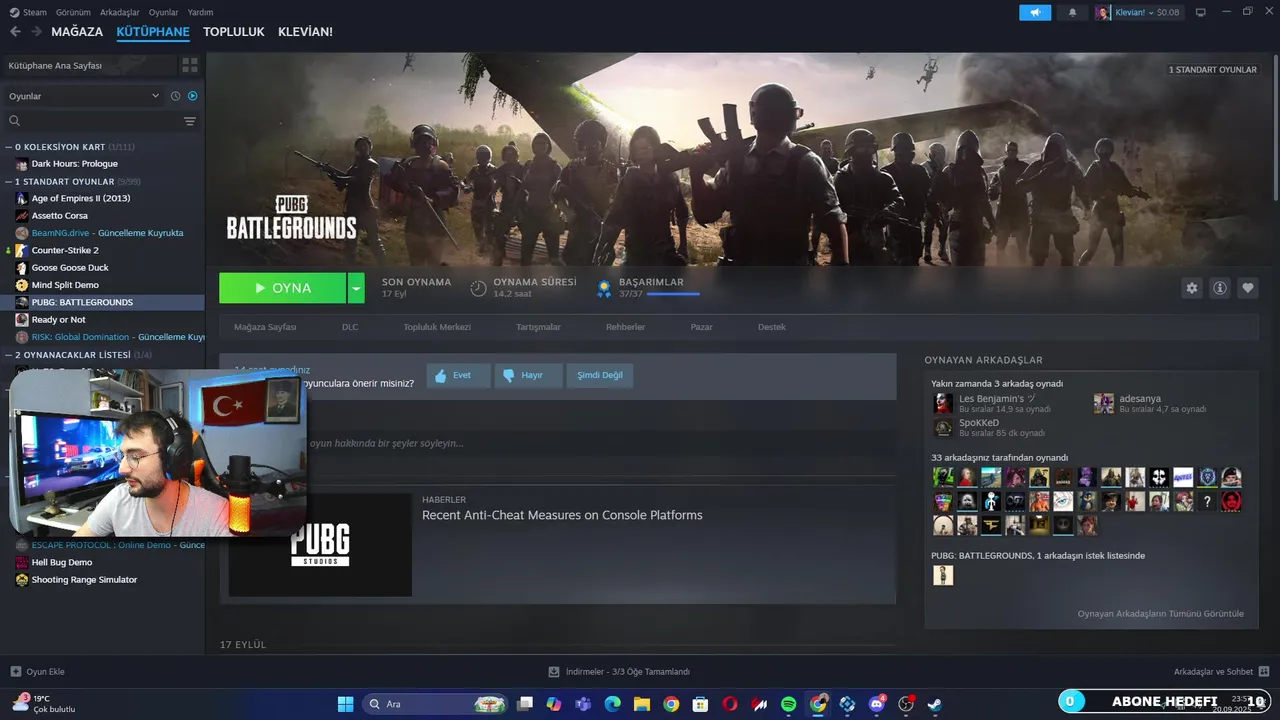This screenshot has width=1280, height=720.
Task: Switch to the MAĞAZA tab
Action: point(77,32)
